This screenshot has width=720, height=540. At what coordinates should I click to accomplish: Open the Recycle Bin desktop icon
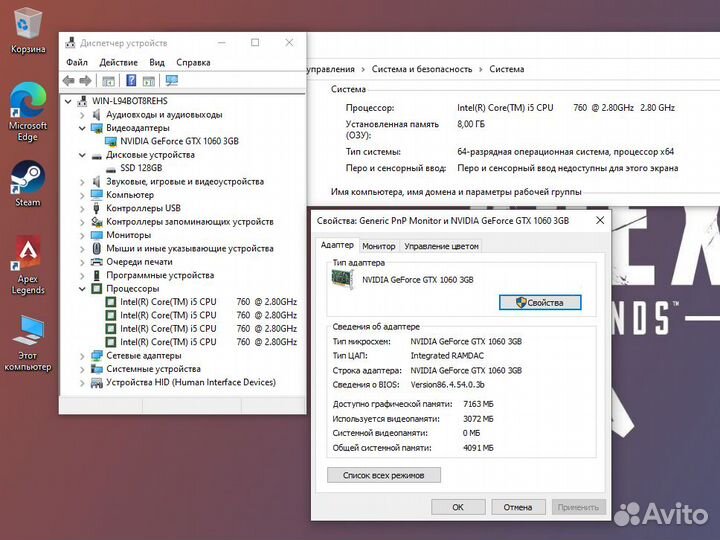click(x=28, y=30)
